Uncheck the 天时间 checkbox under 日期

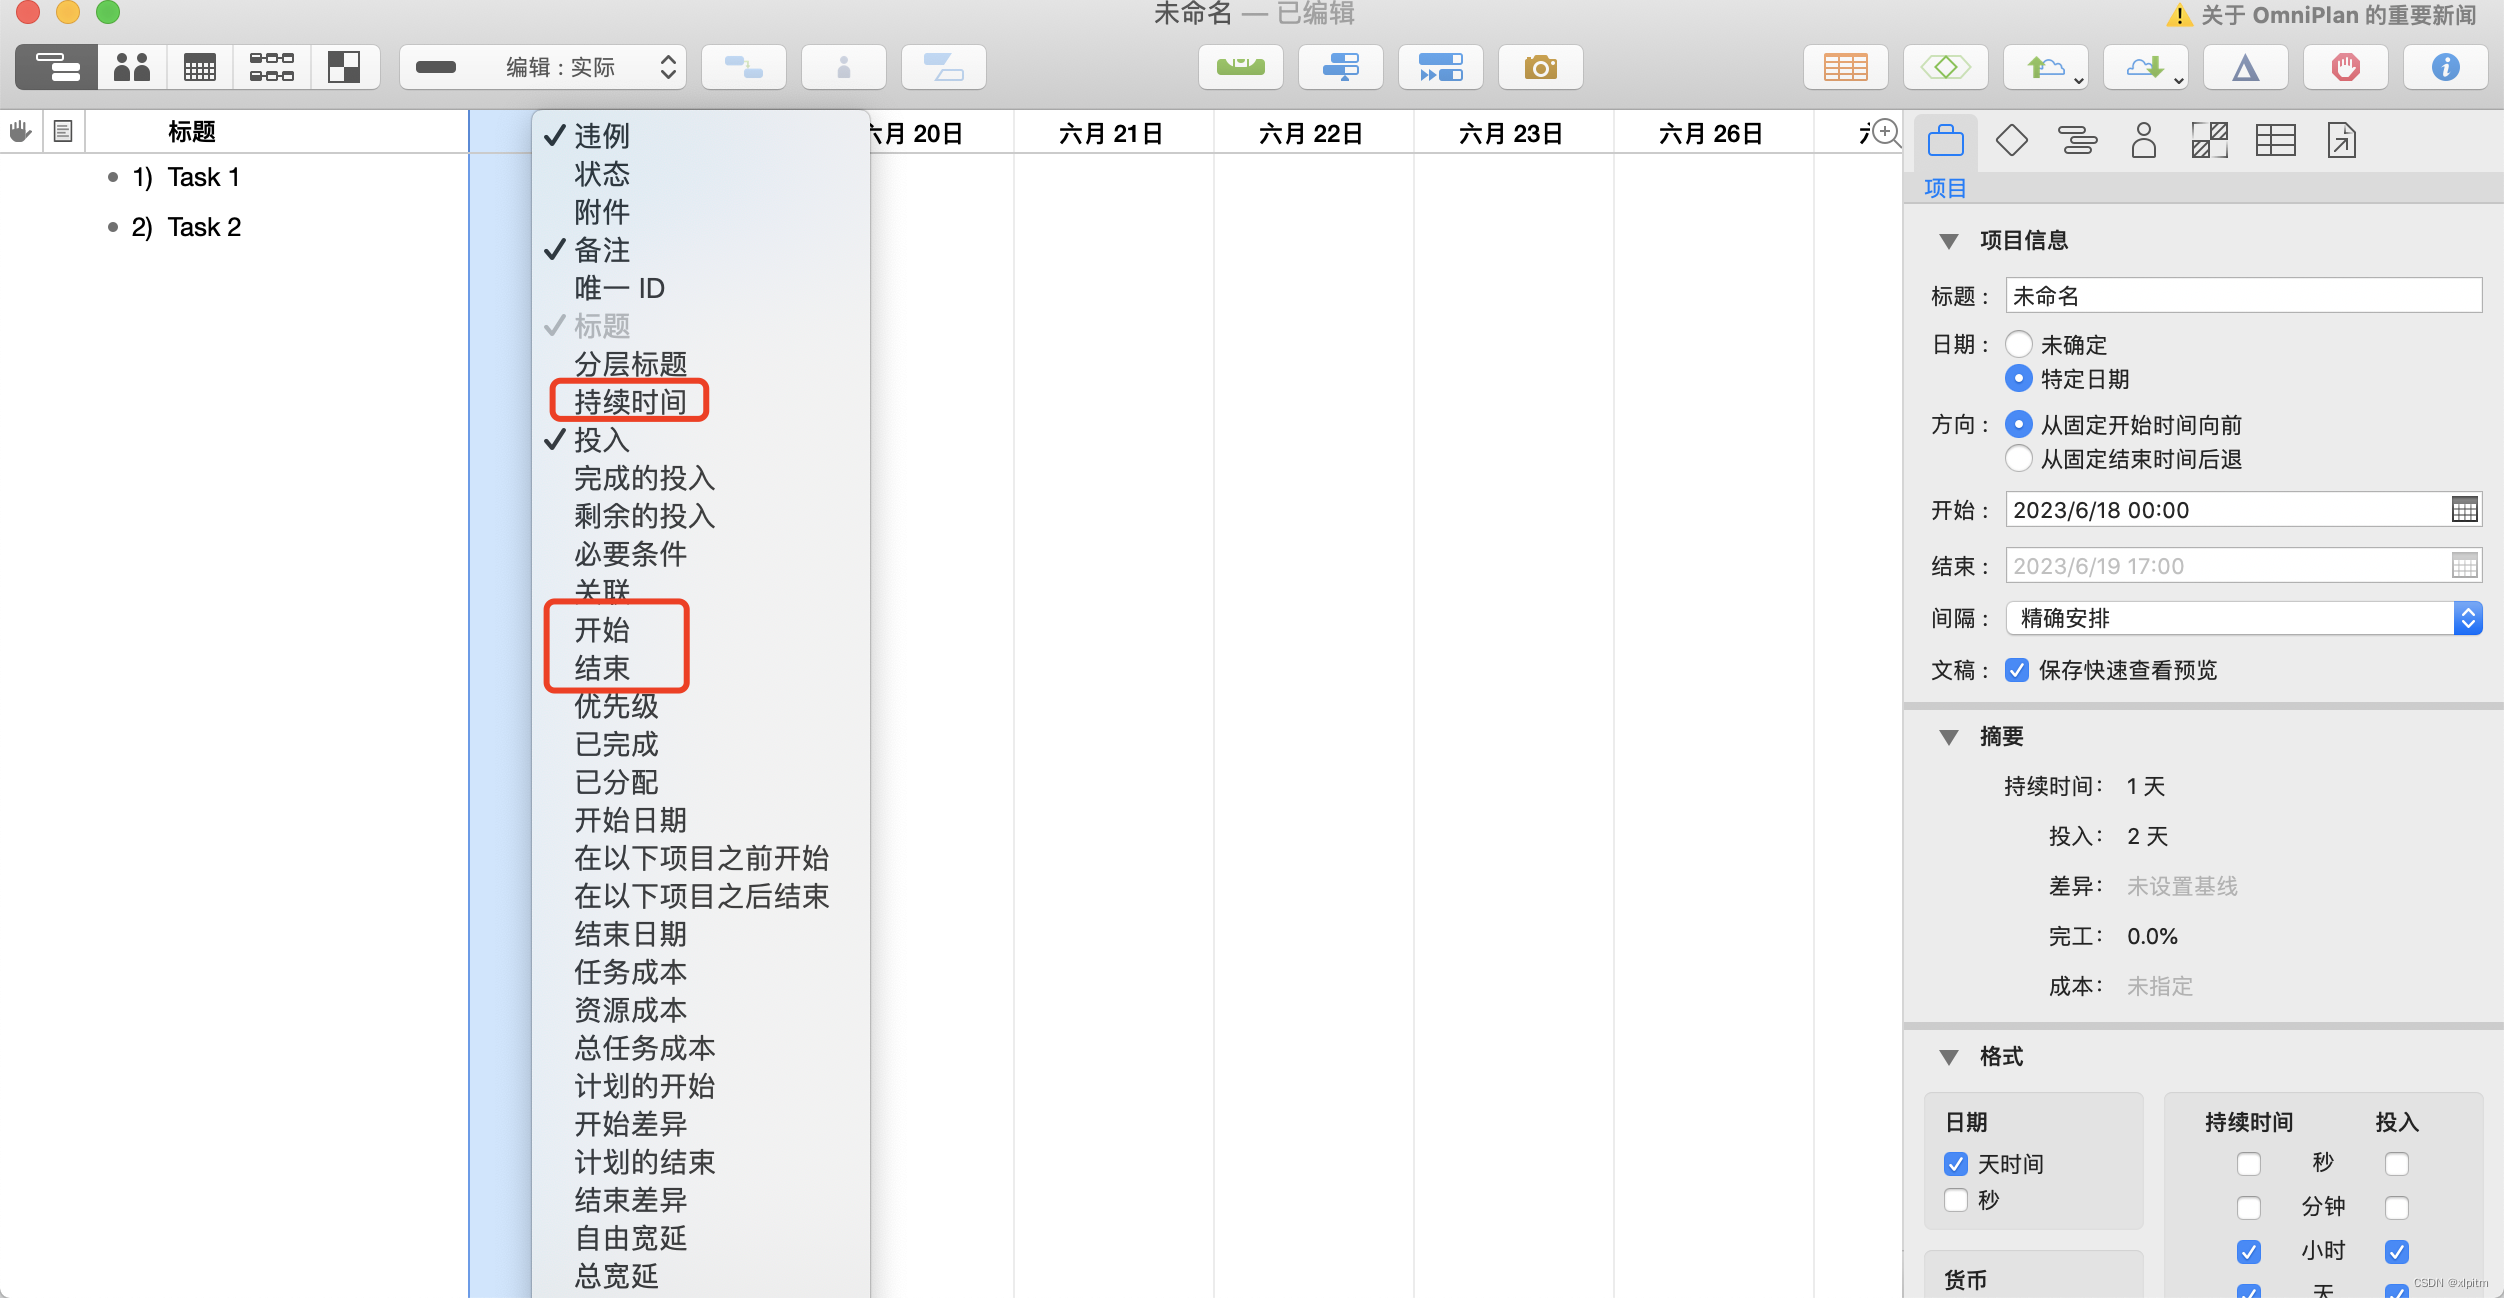tap(1957, 1163)
